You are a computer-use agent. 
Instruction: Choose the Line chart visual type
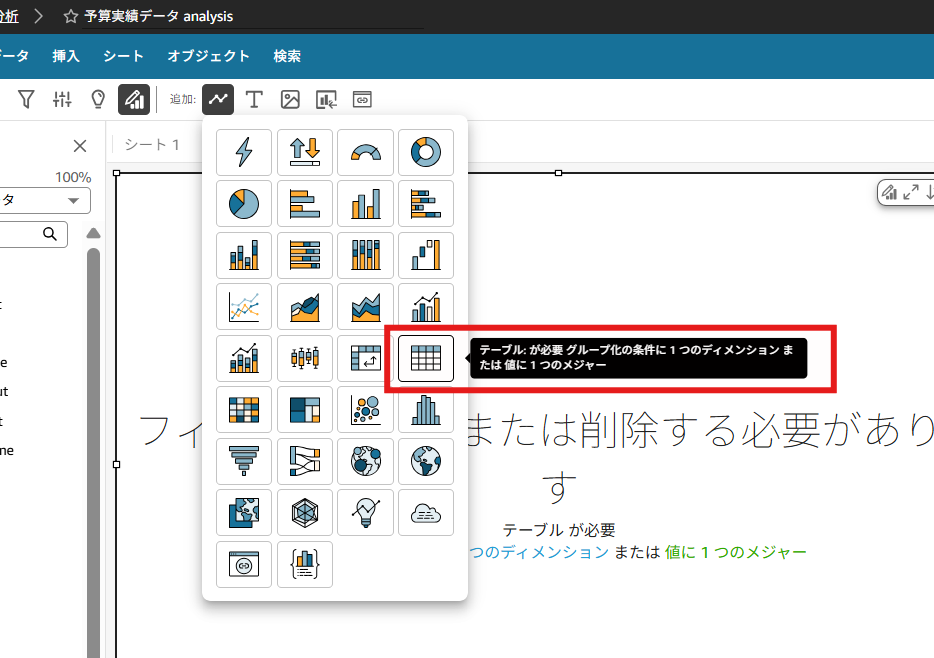(x=244, y=307)
